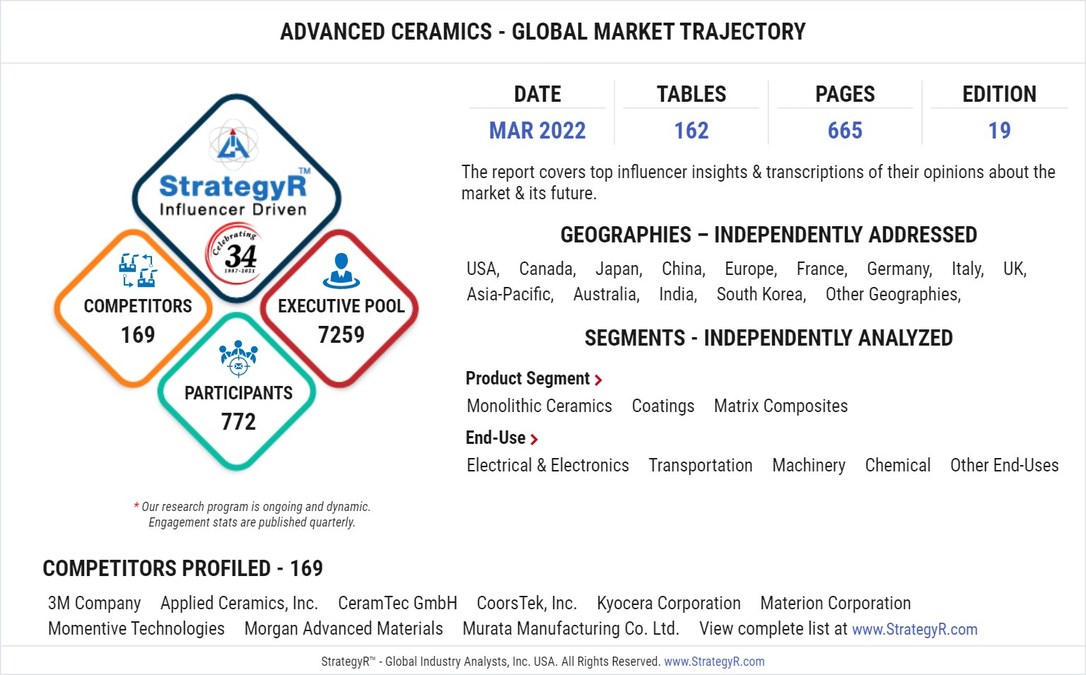Click the Participants group icon
The width and height of the screenshot is (1086, 675).
click(x=238, y=358)
